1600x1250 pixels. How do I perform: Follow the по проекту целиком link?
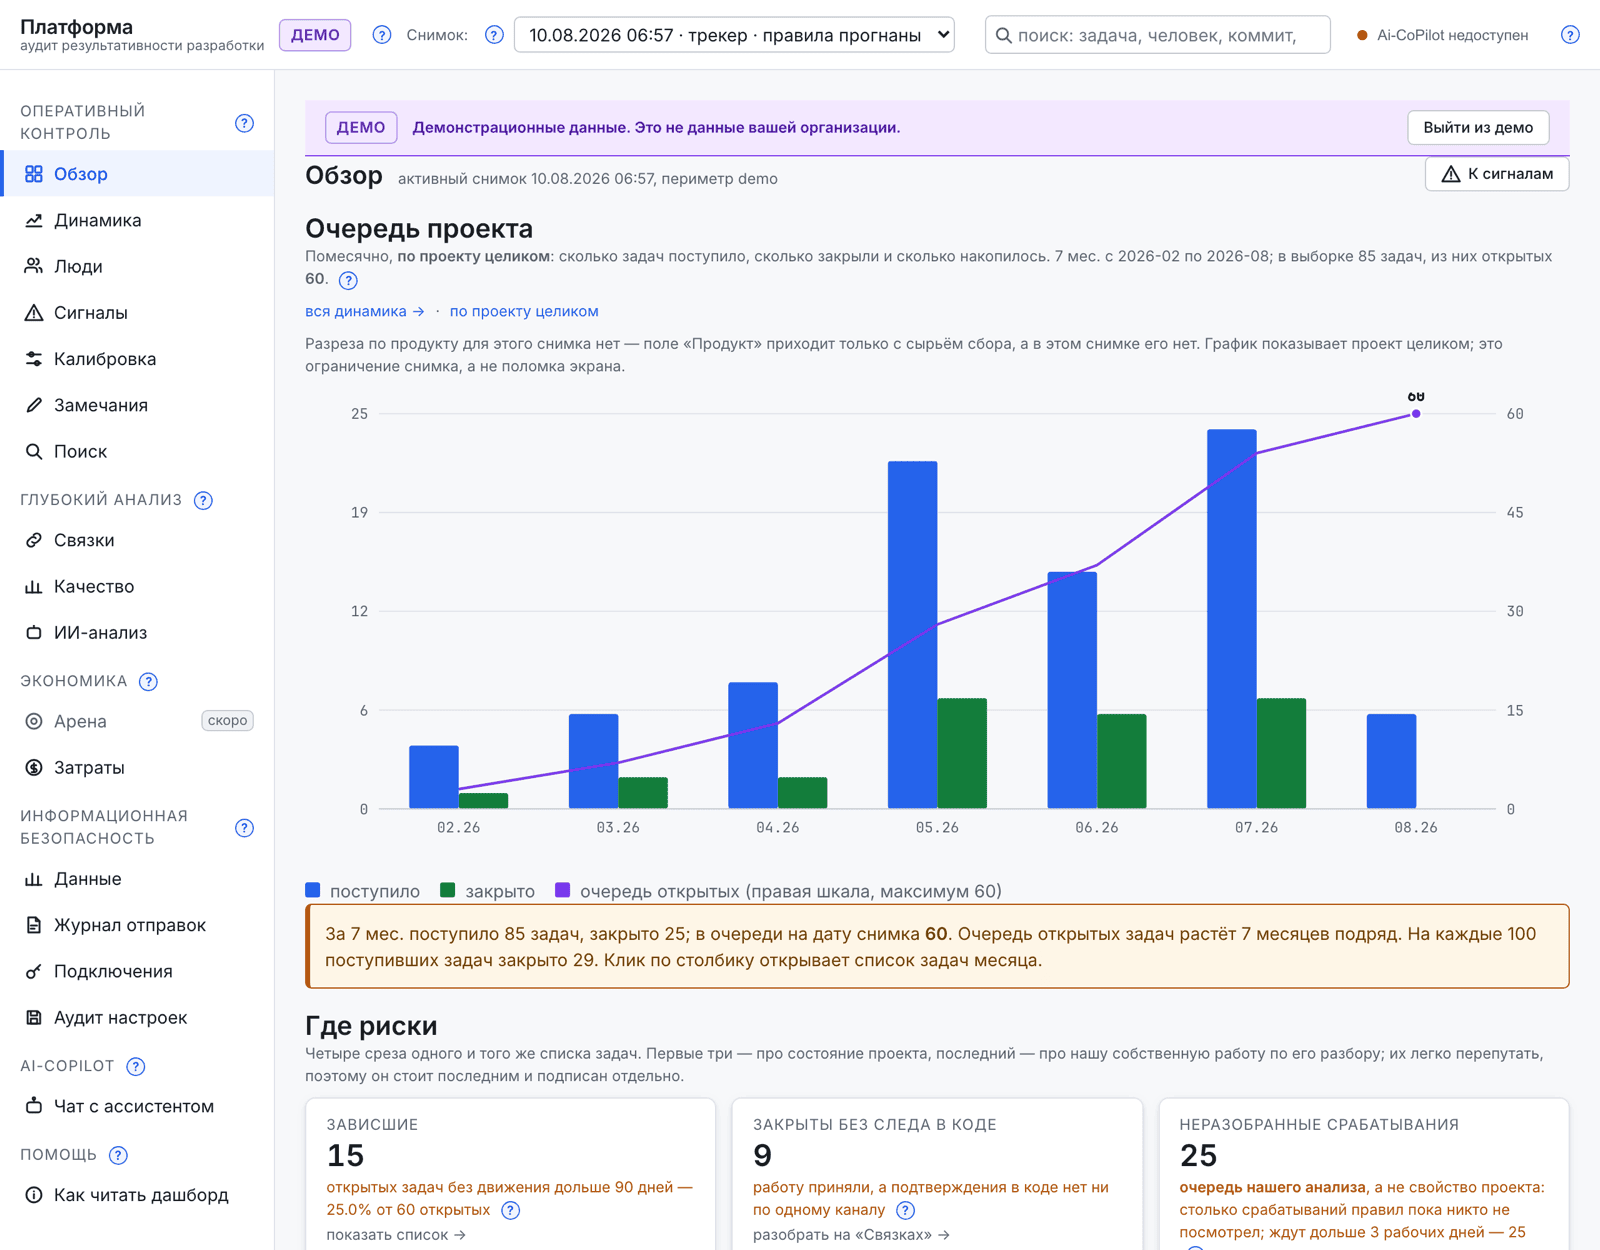tap(524, 311)
